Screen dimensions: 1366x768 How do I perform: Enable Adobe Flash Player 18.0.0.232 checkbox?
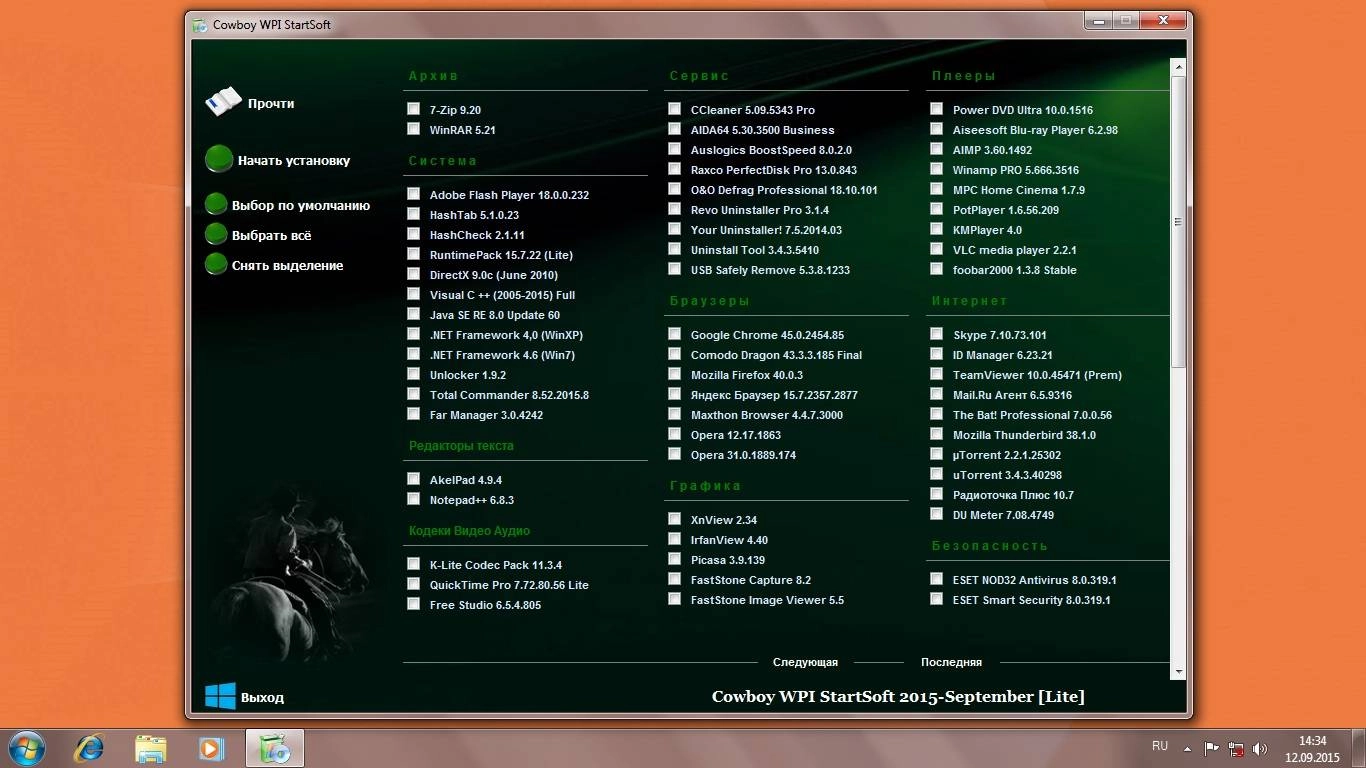coord(413,194)
